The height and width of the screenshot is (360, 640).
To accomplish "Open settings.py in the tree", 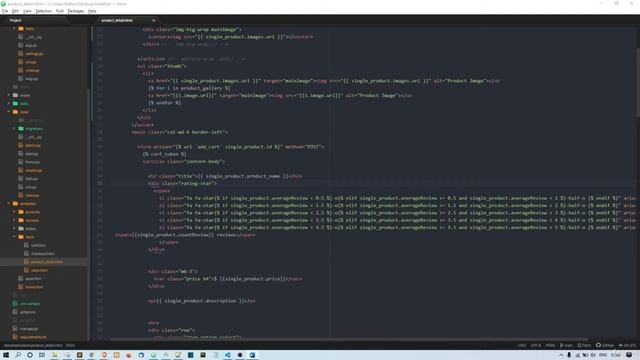I will (x=34, y=53).
